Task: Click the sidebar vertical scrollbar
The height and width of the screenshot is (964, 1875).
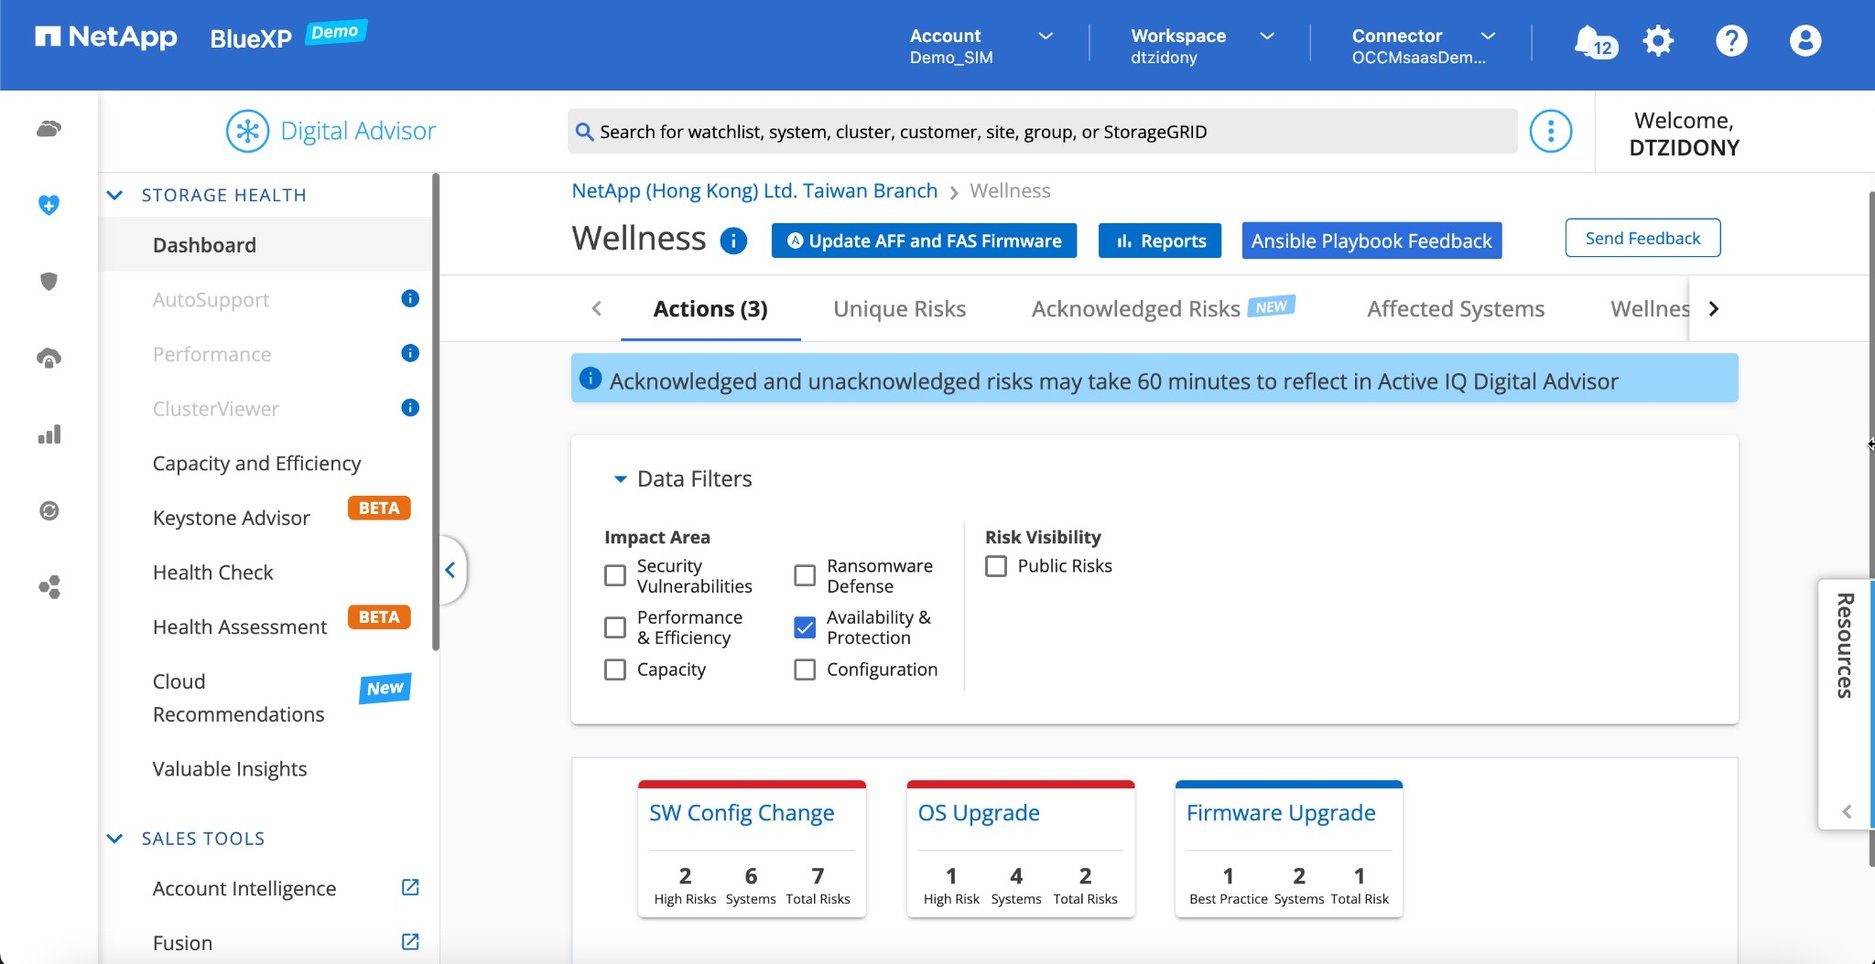Action: click(435, 410)
